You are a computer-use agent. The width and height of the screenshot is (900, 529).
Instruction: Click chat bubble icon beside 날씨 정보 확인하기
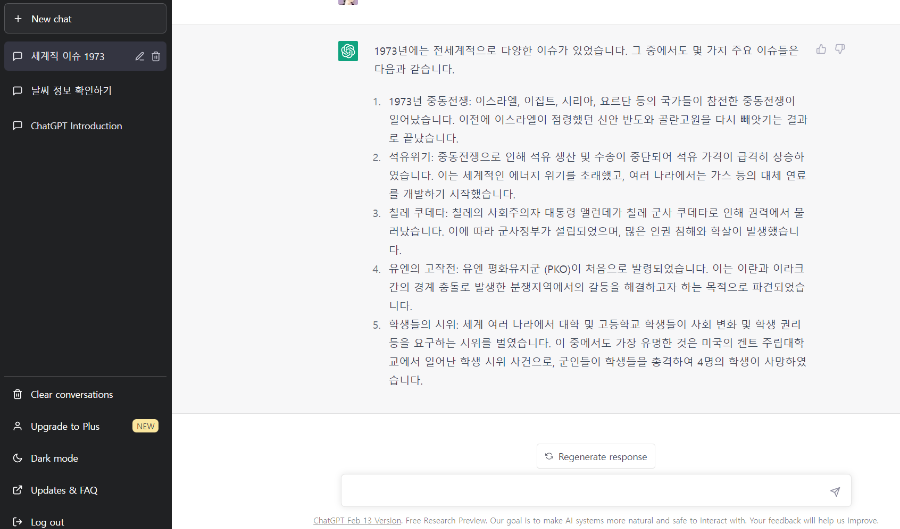[18, 90]
